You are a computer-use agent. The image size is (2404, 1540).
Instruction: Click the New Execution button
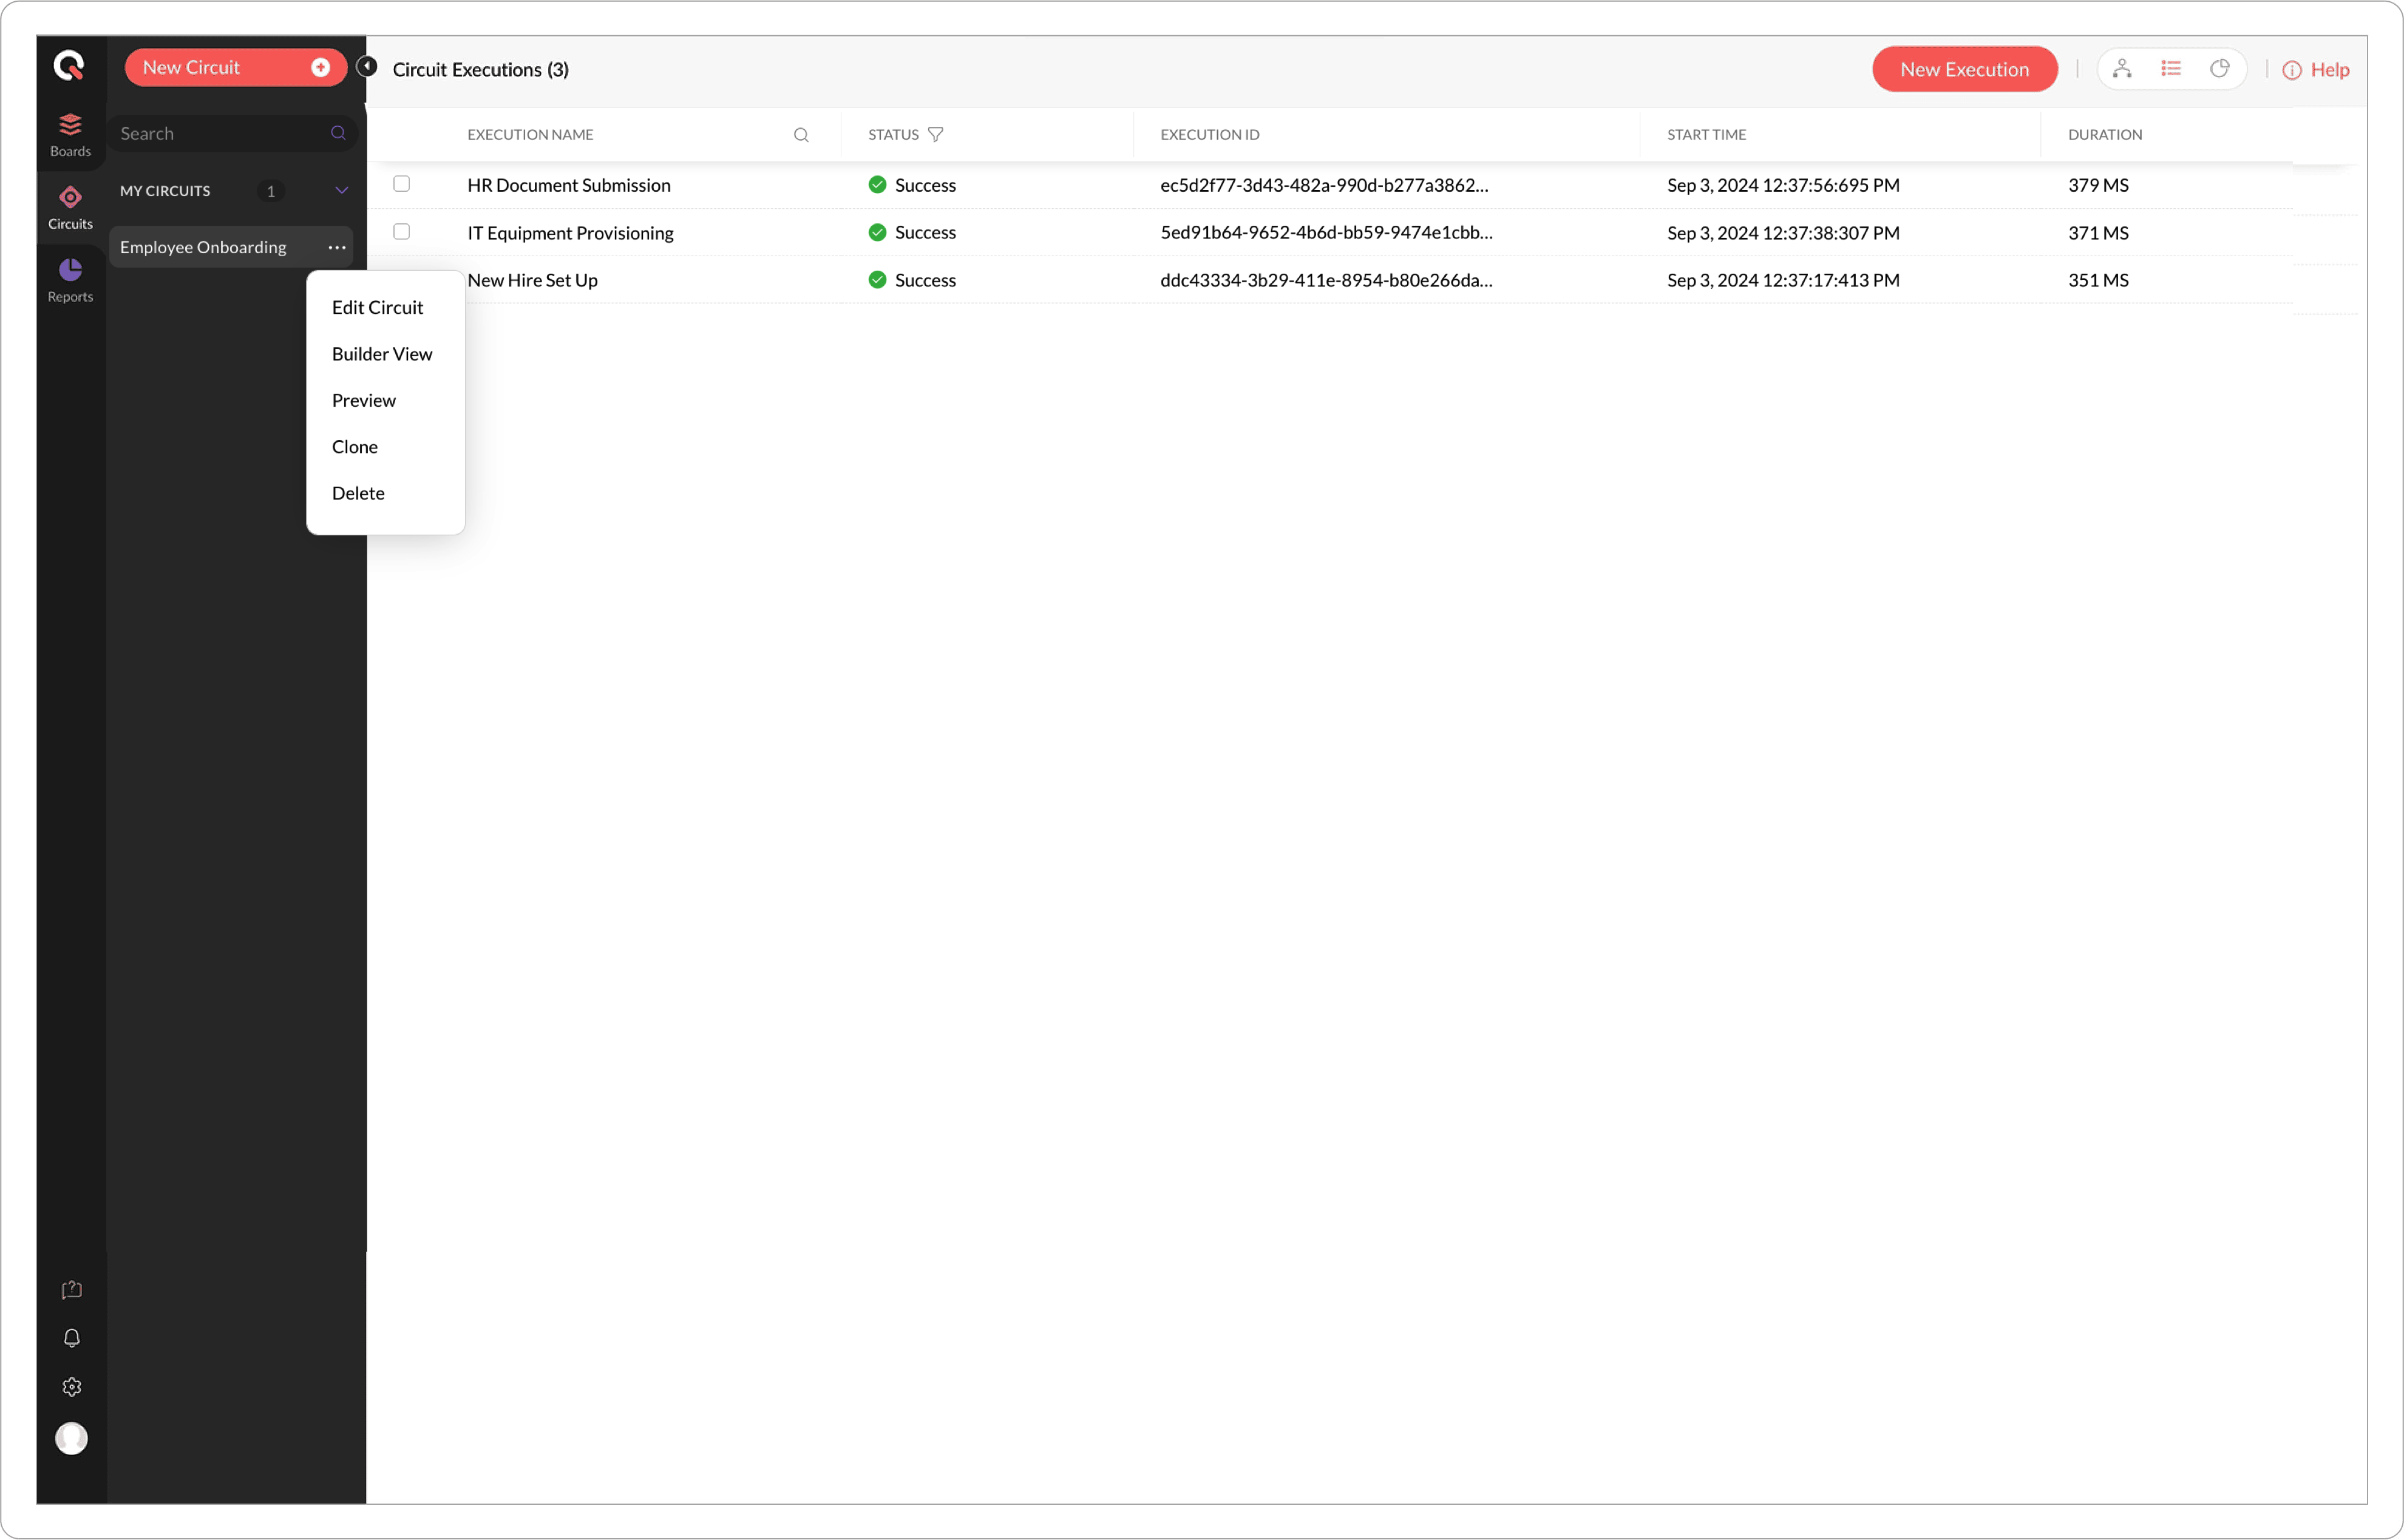point(1963,69)
